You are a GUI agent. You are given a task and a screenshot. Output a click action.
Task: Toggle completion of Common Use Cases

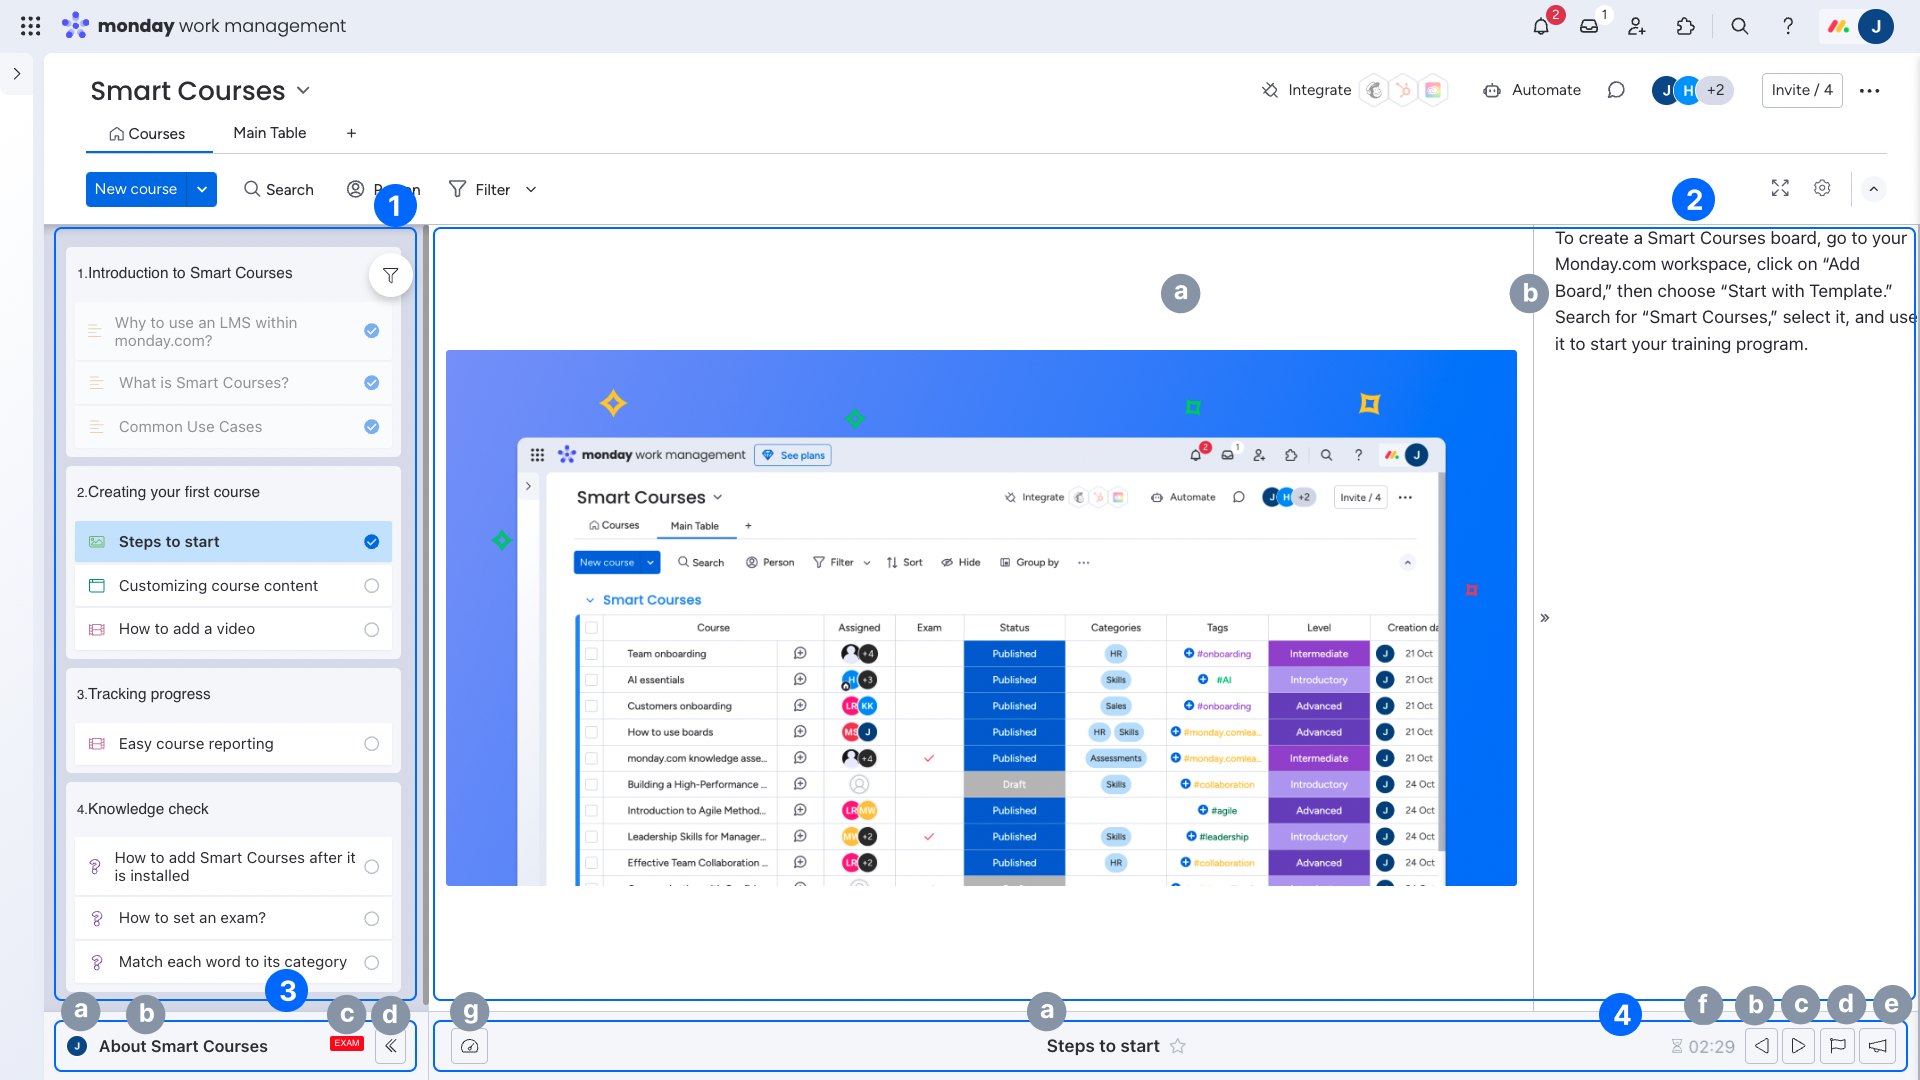tap(372, 427)
